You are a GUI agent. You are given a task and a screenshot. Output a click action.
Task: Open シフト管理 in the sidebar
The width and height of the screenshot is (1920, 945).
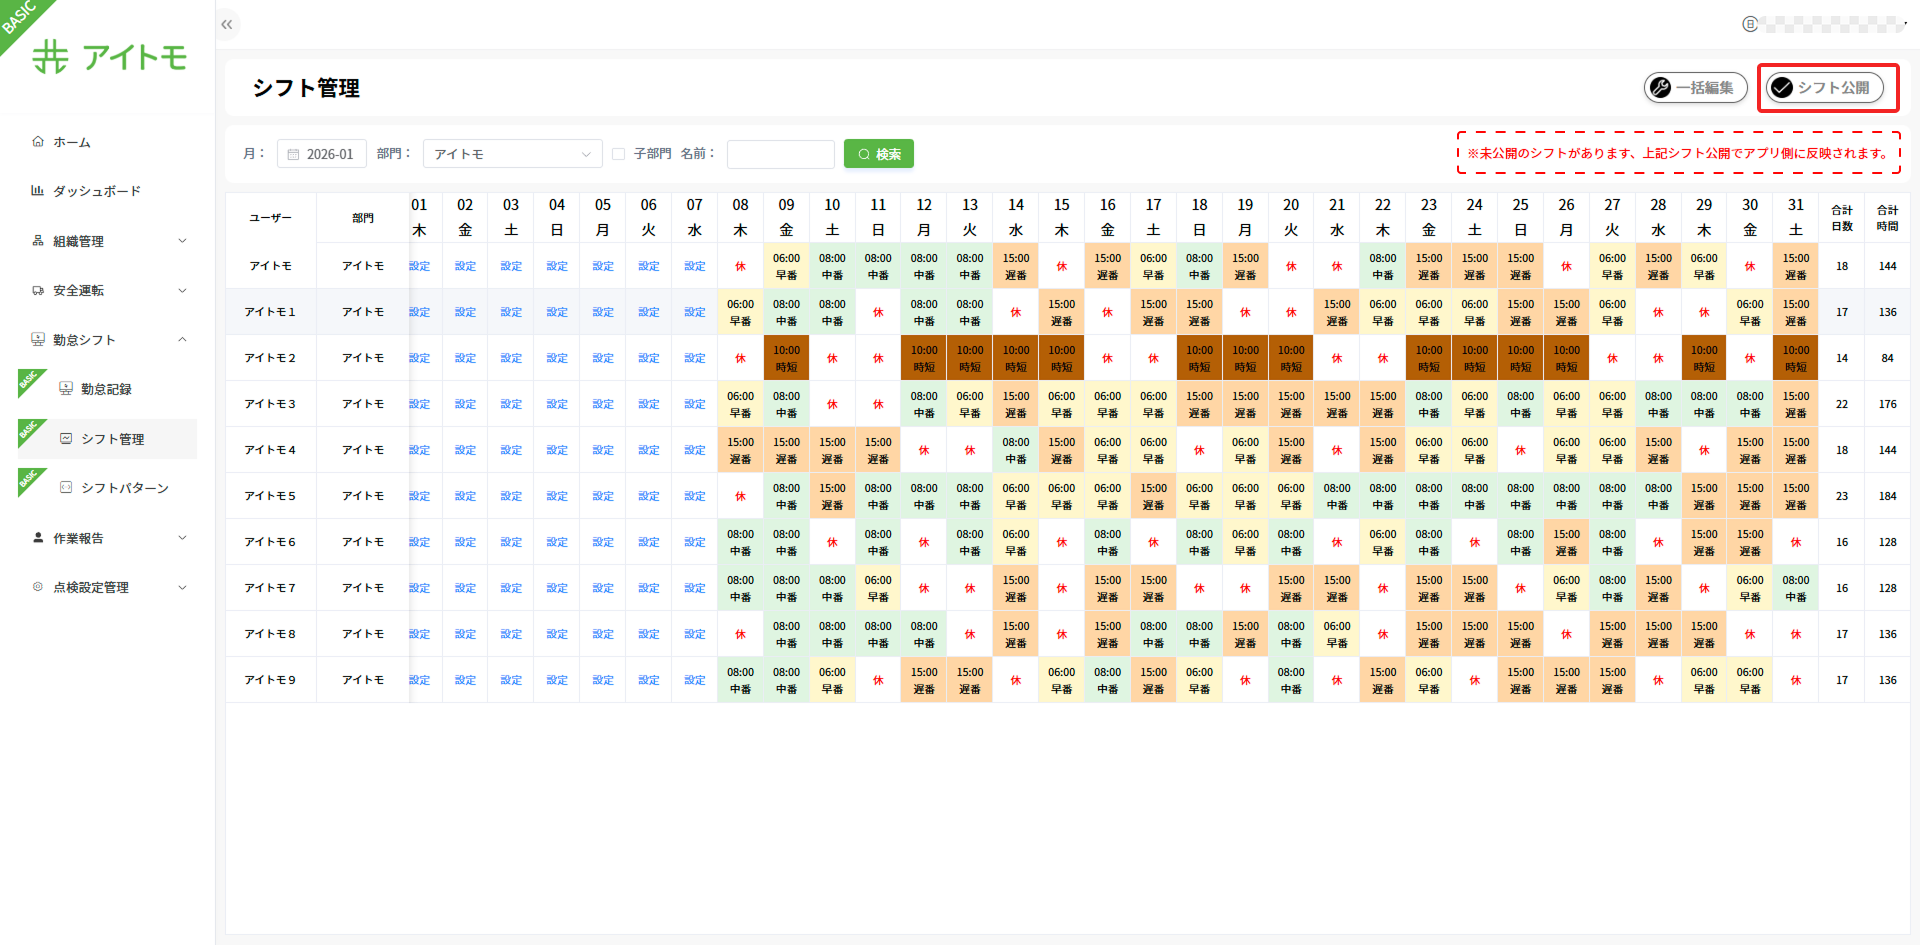[x=112, y=439]
